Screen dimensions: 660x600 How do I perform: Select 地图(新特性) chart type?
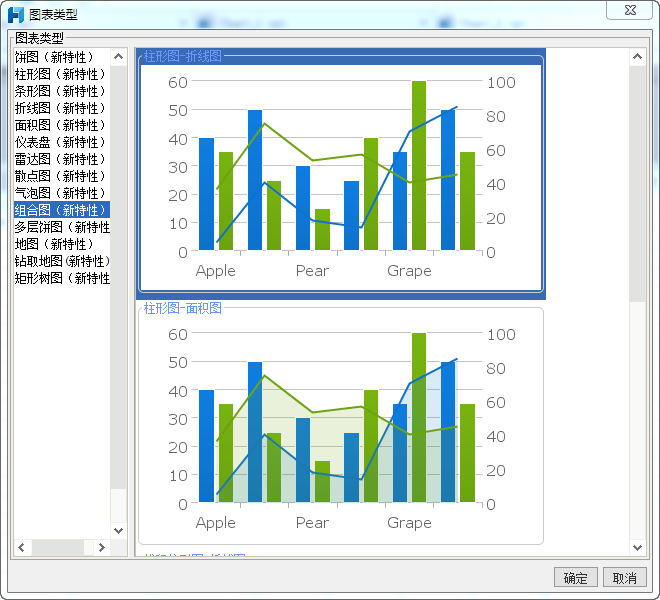pyautogui.click(x=62, y=244)
